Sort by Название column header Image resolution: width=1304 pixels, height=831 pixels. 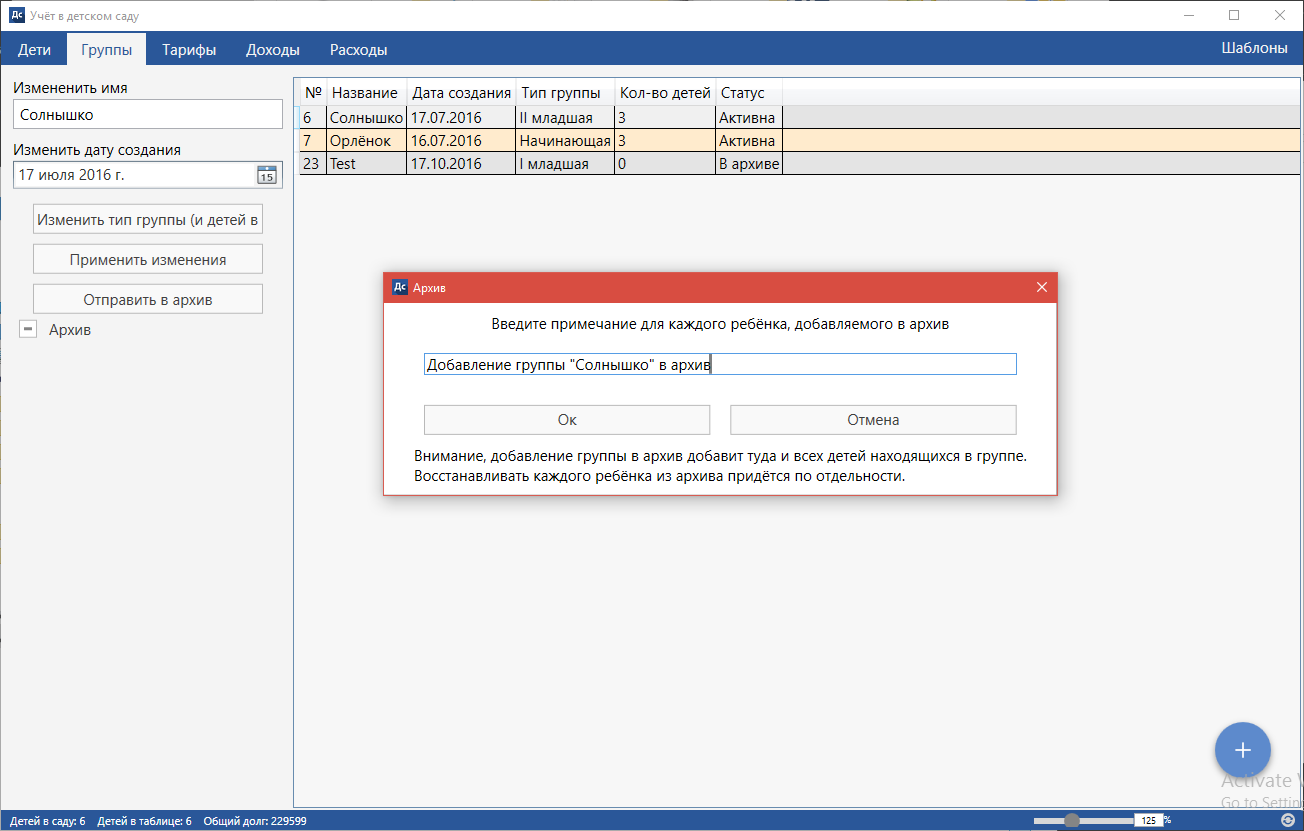[367, 92]
